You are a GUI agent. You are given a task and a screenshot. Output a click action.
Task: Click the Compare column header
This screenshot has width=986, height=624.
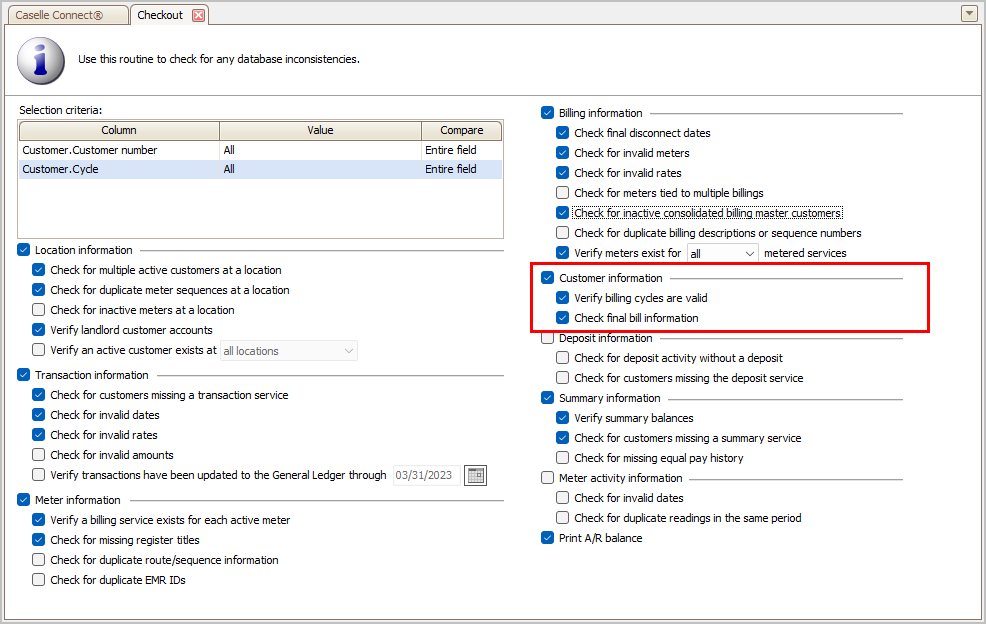pyautogui.click(x=462, y=130)
